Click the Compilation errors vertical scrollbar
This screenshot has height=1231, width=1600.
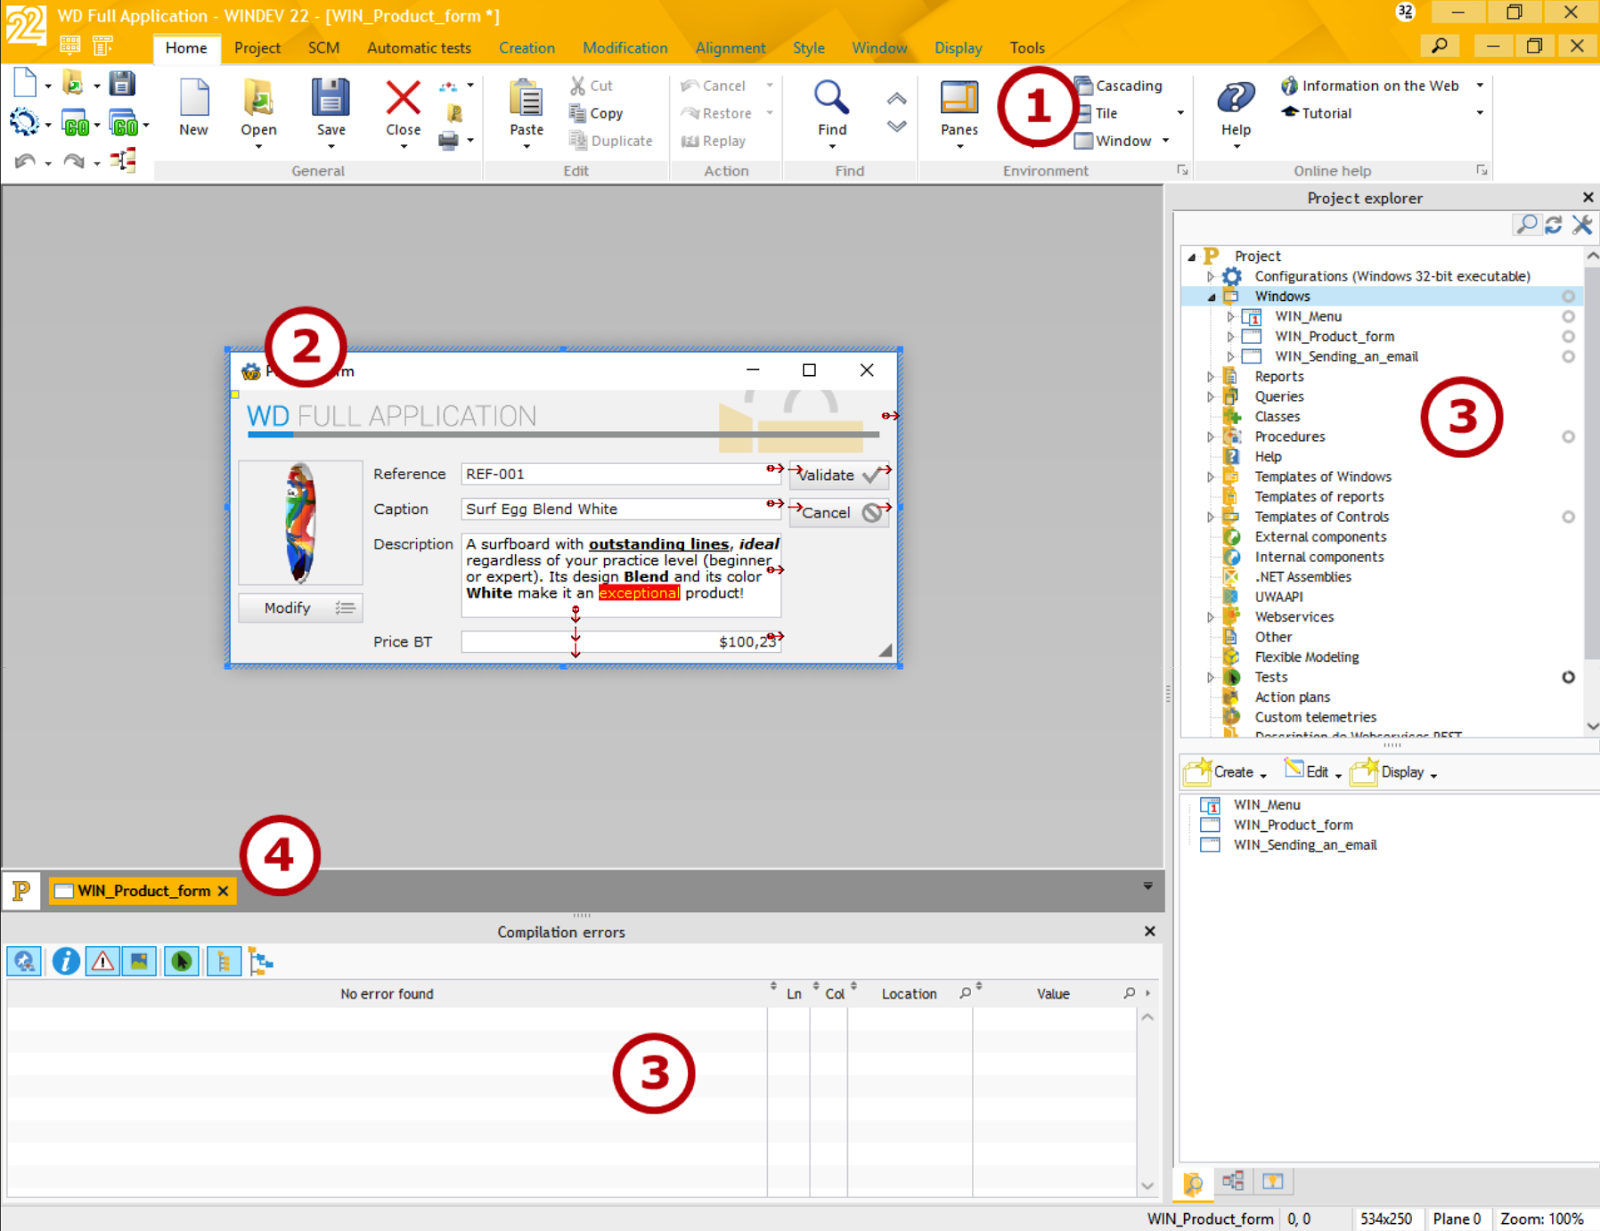pyautogui.click(x=1148, y=1101)
